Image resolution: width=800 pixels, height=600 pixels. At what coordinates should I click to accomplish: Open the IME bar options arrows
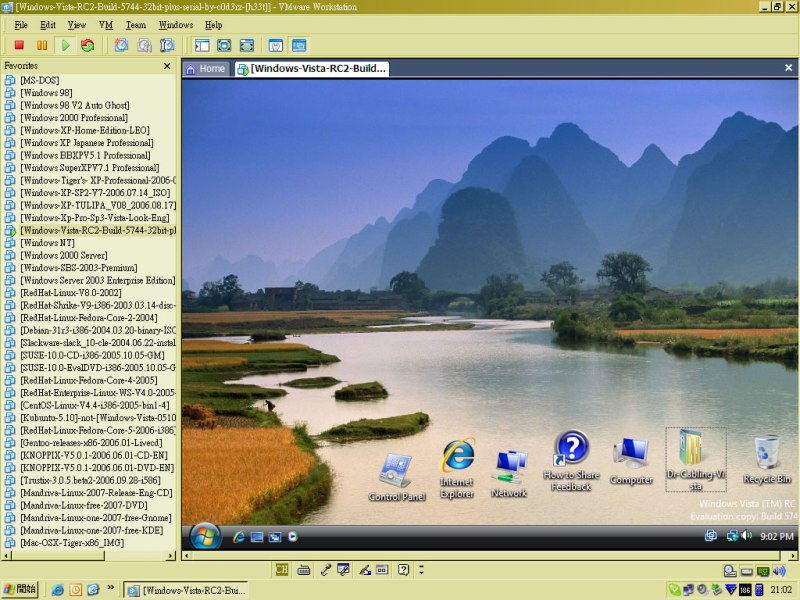[x=421, y=569]
